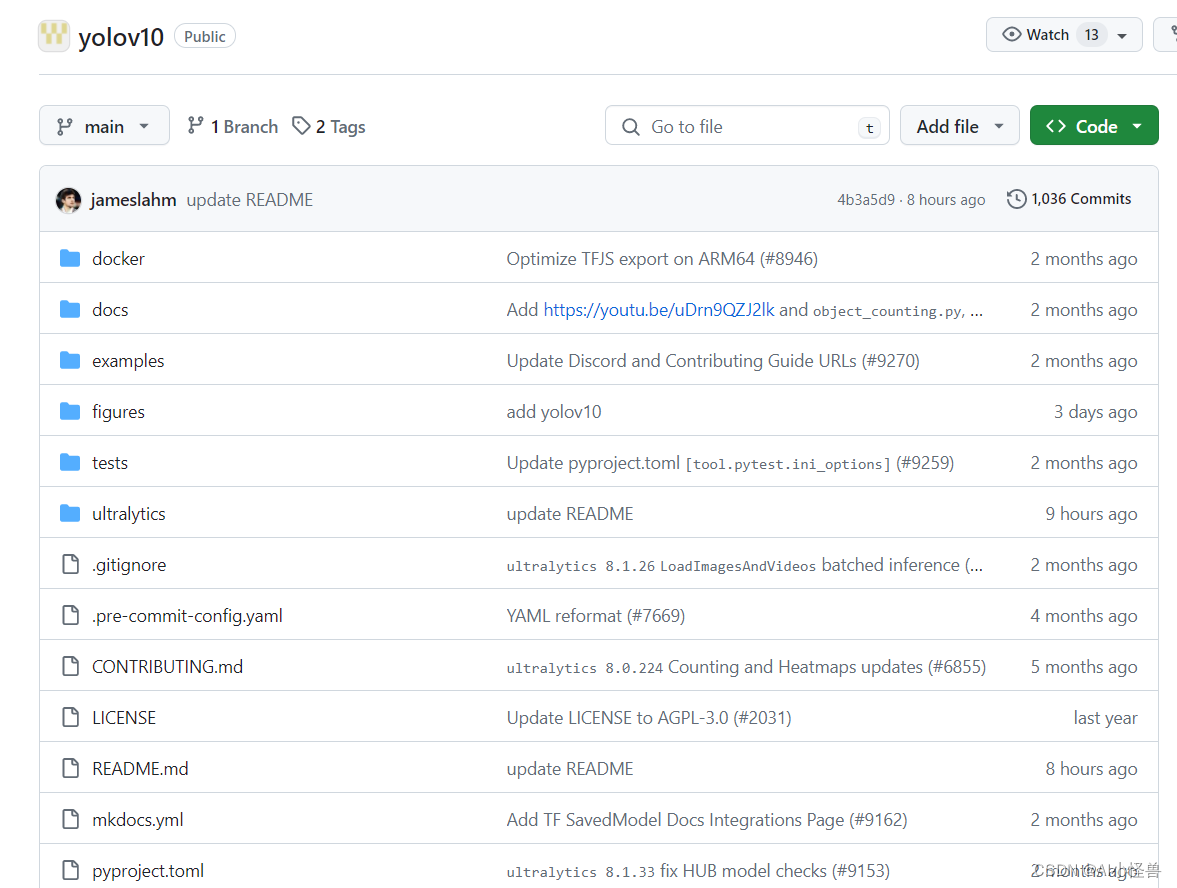Open the docs folder

110,309
